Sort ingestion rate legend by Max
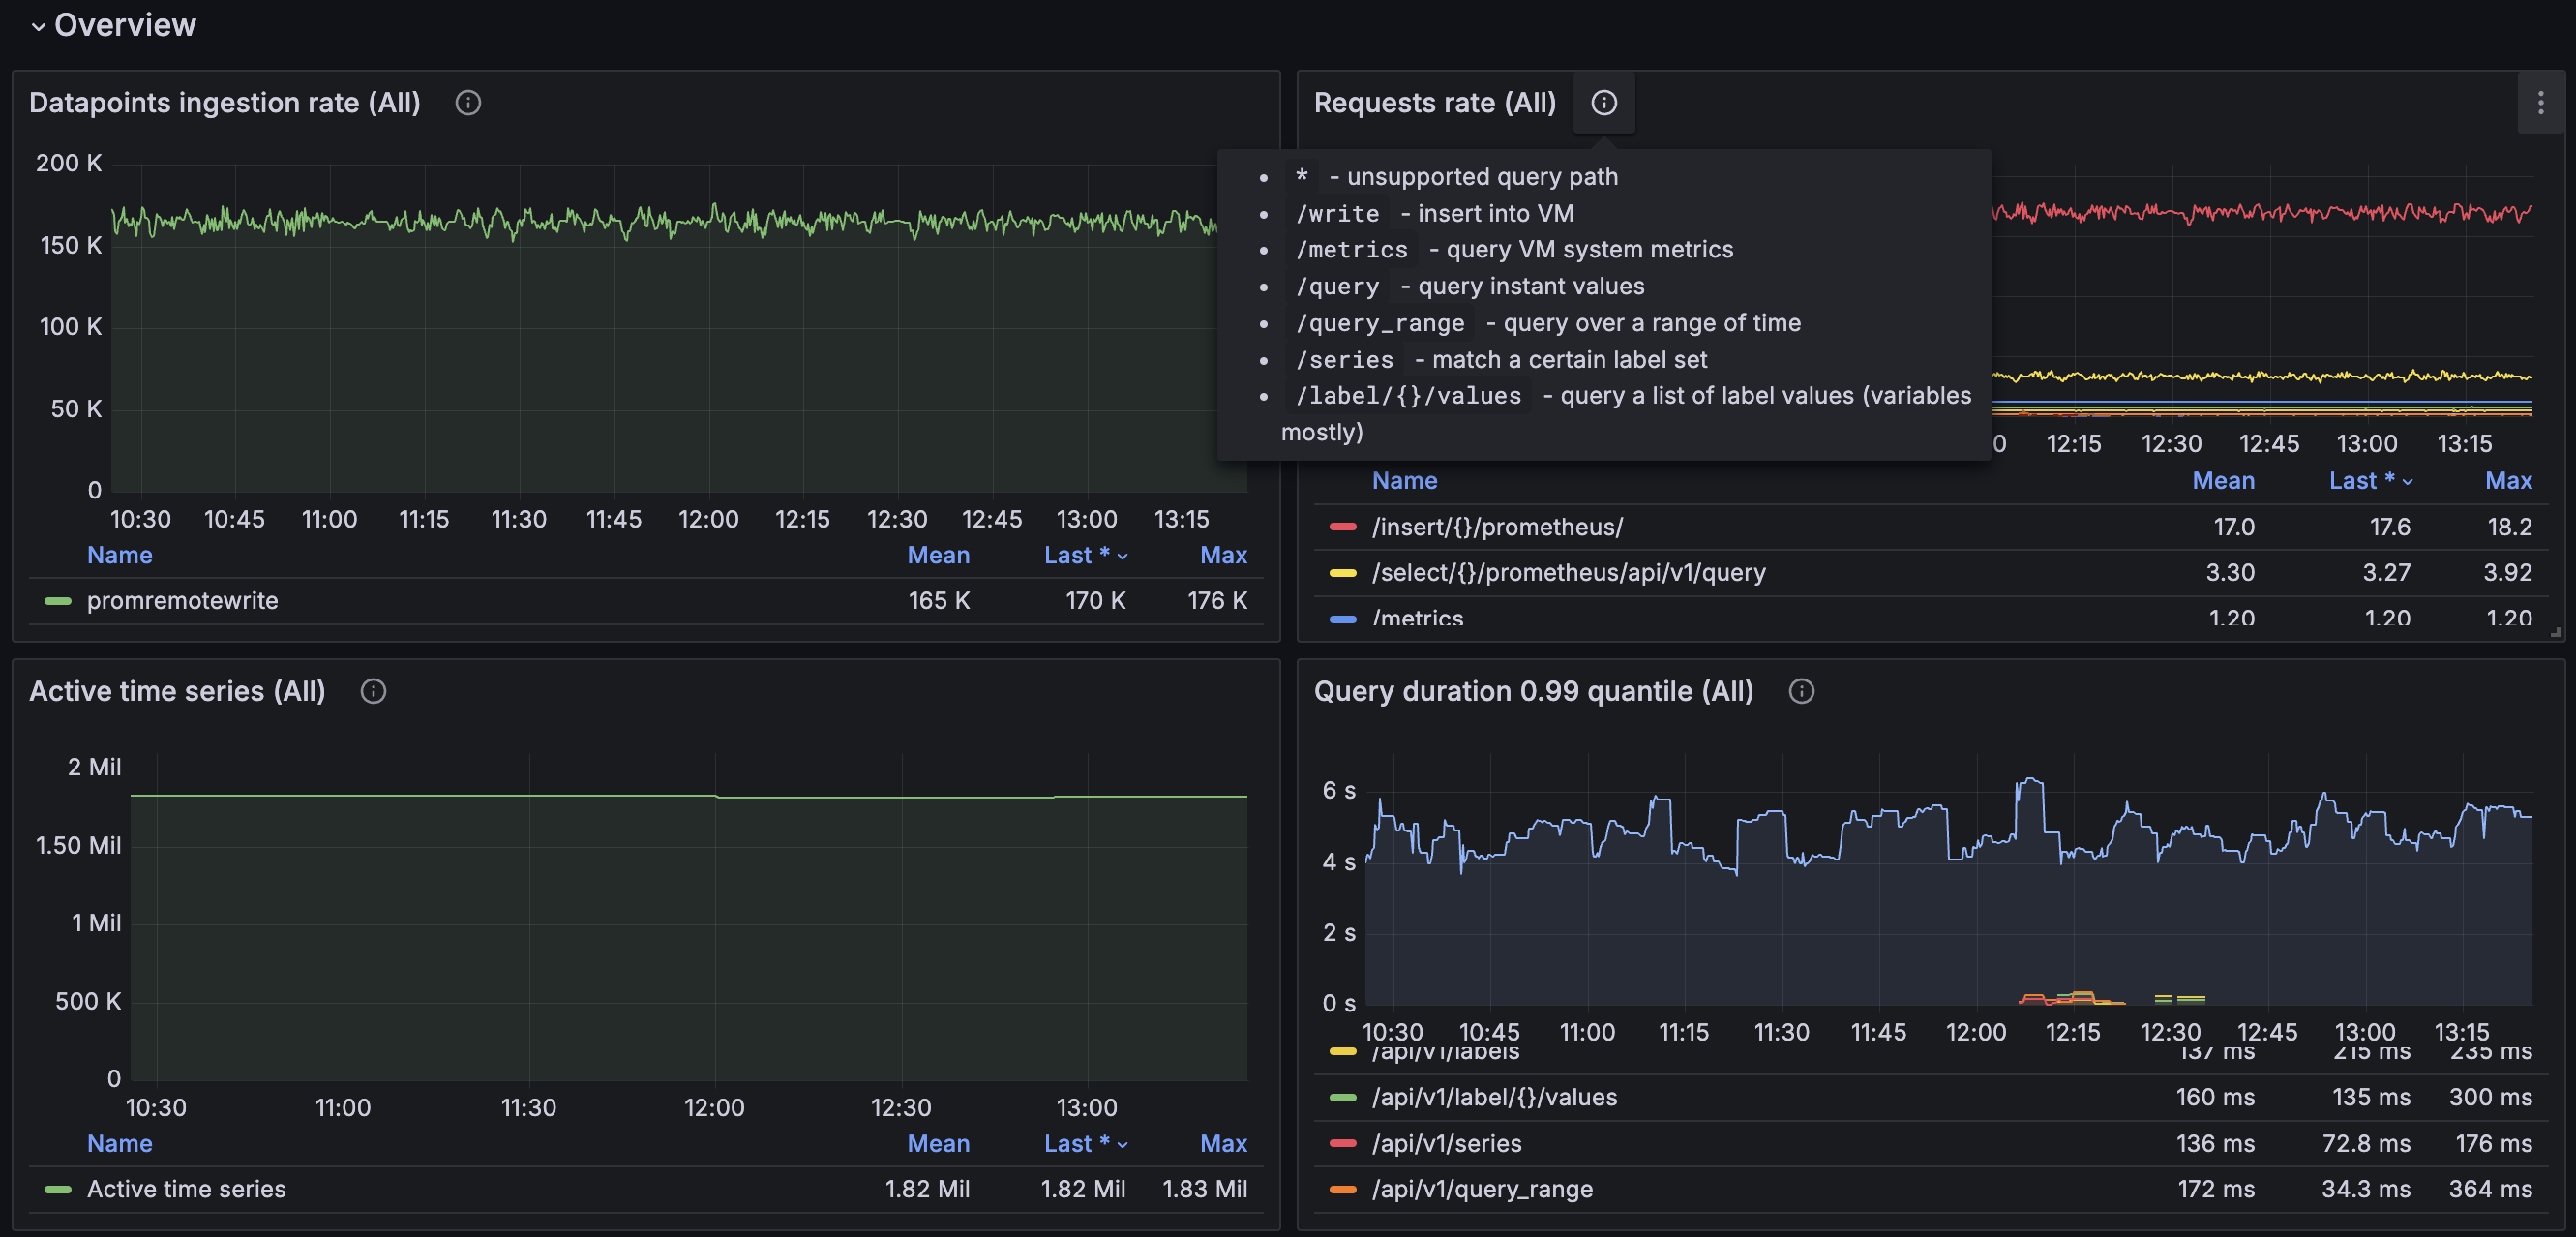The width and height of the screenshot is (2576, 1237). 1223,556
